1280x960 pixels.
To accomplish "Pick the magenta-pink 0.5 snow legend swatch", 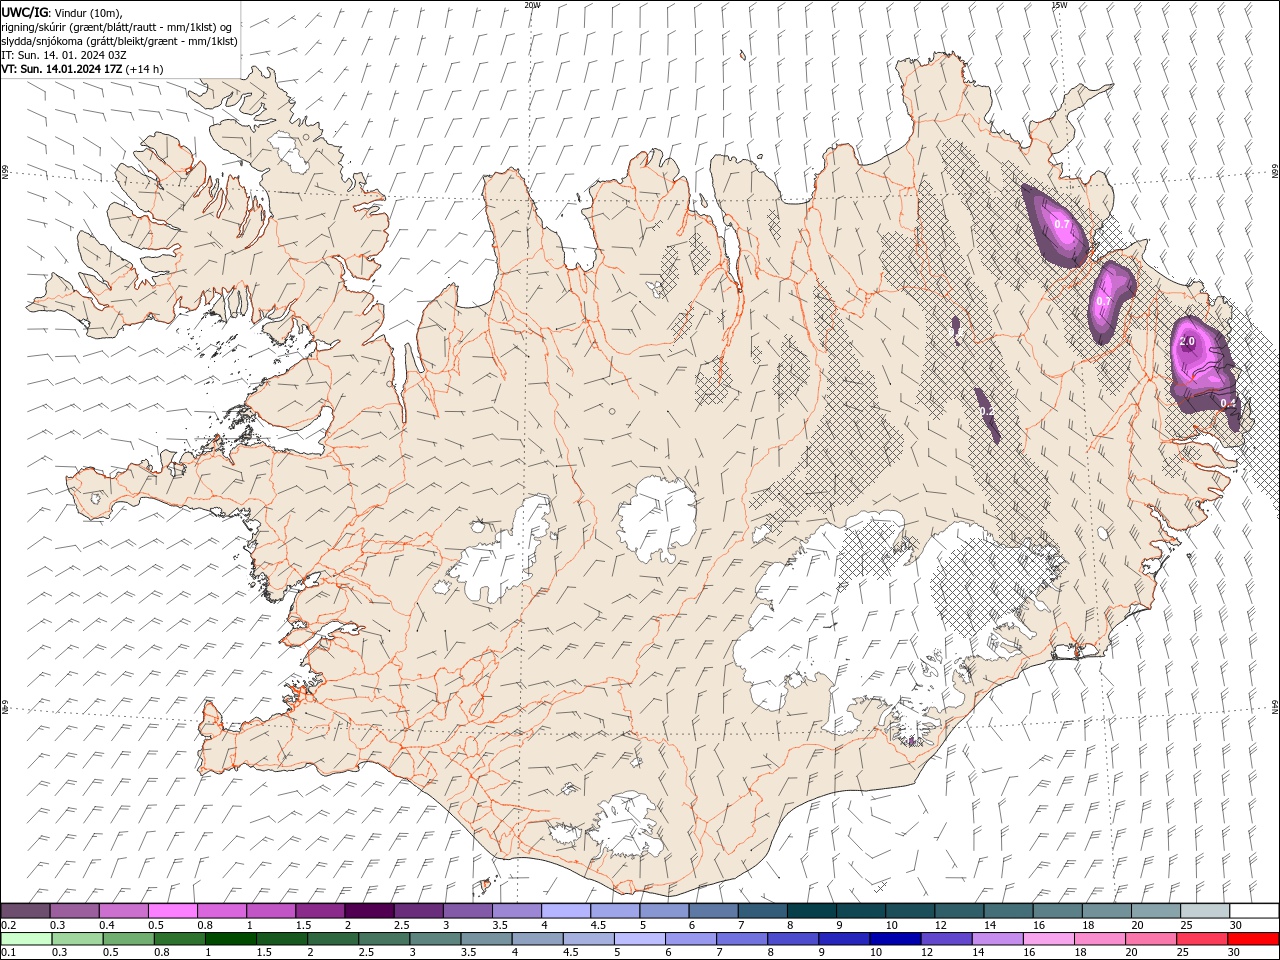I will (x=173, y=910).
